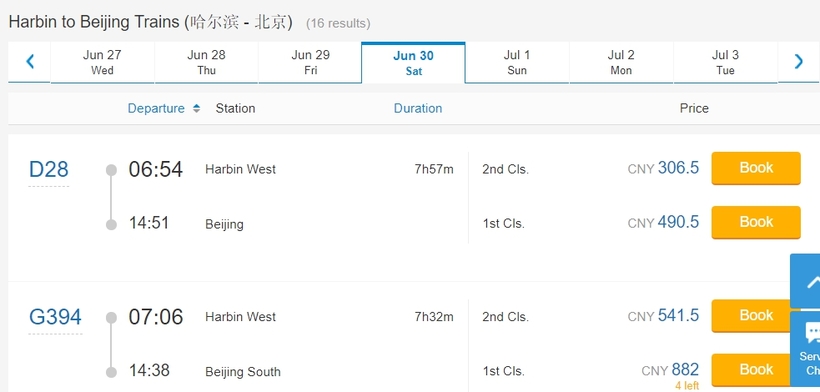The image size is (820, 392).
Task: Open D28 train details link
Action: pos(49,169)
